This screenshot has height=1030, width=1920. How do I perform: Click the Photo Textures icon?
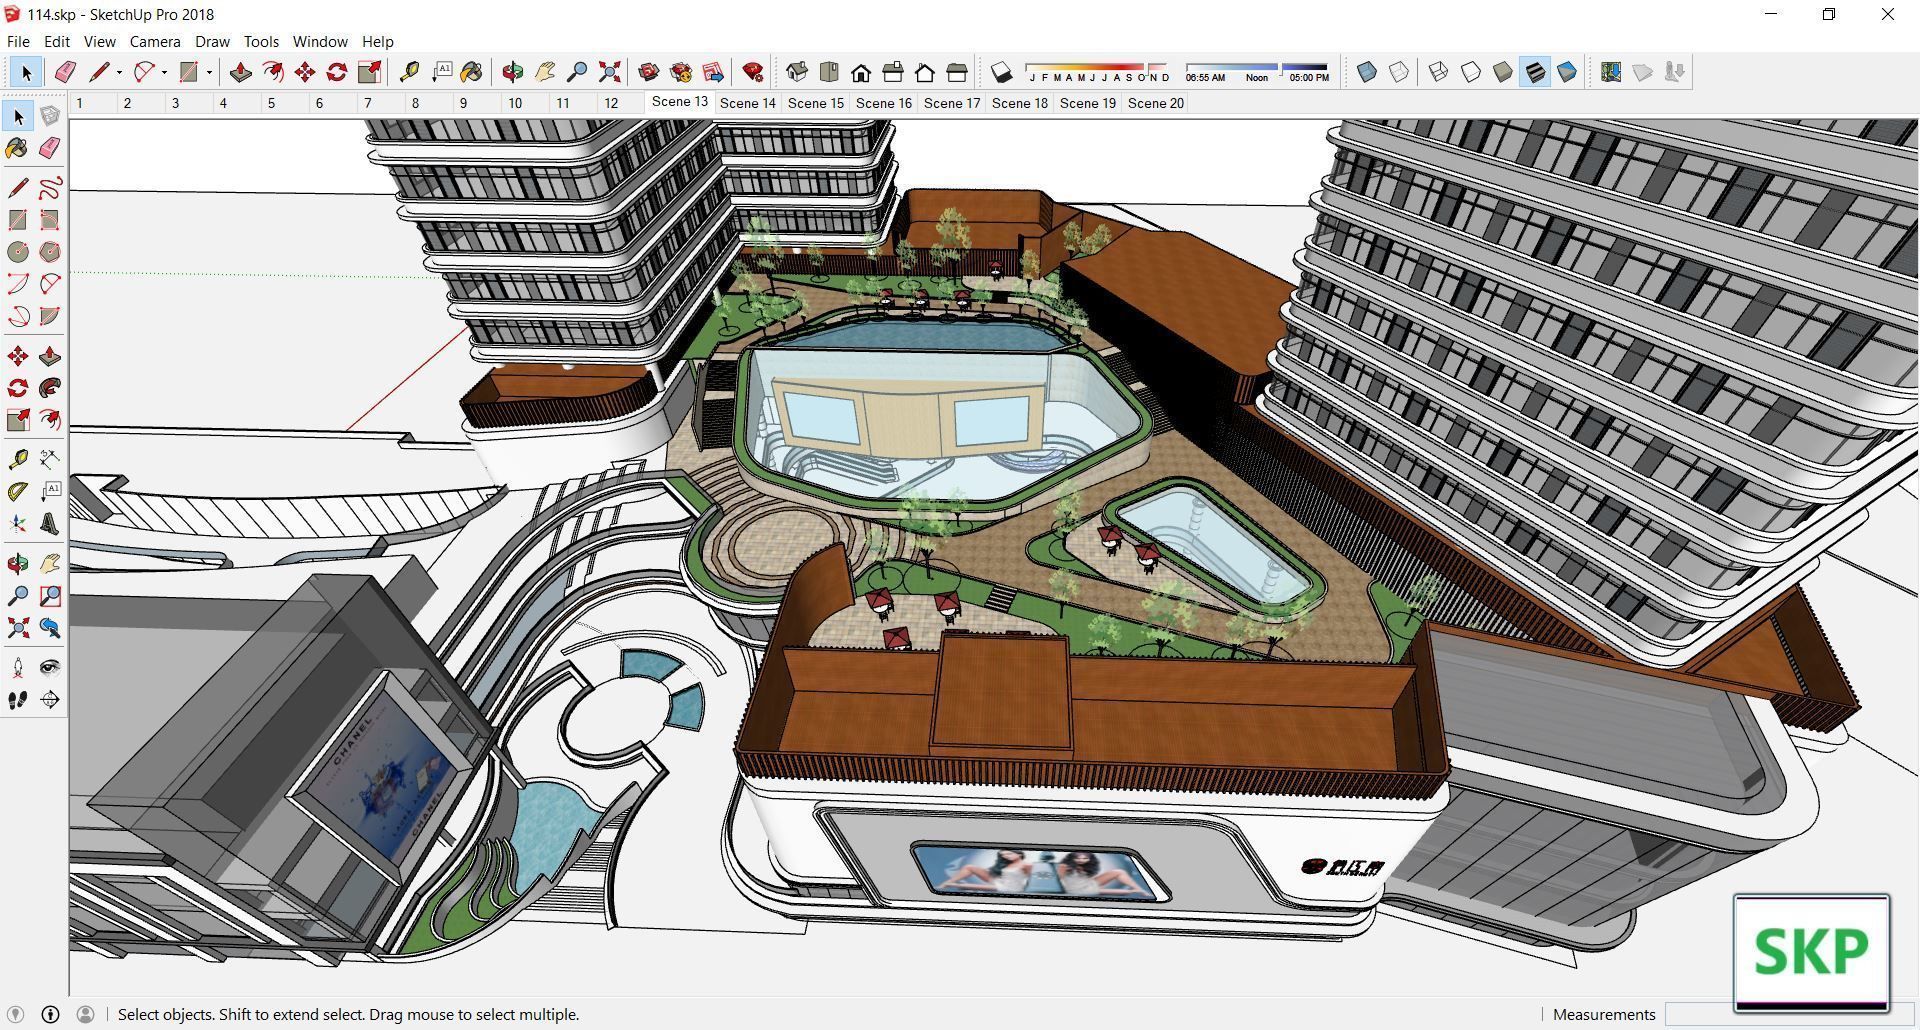tap(1675, 72)
